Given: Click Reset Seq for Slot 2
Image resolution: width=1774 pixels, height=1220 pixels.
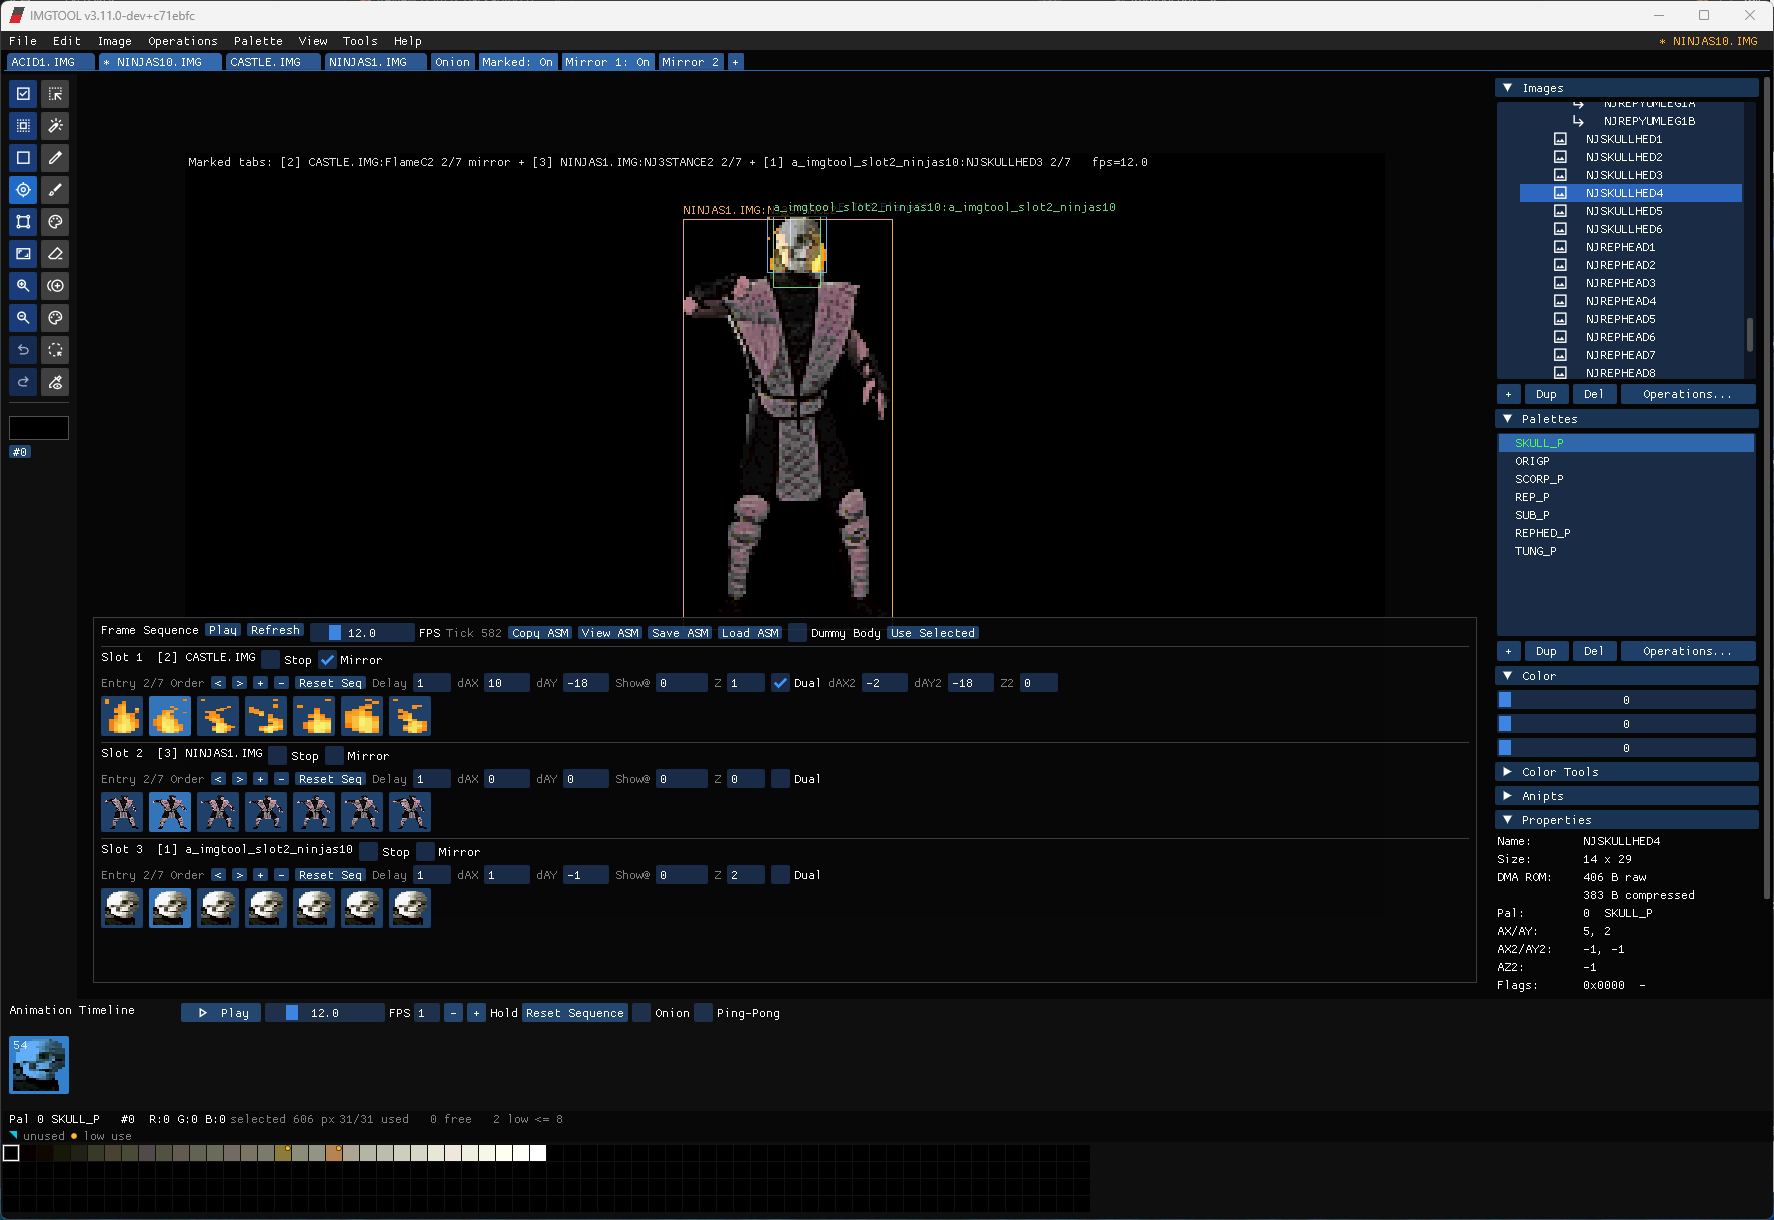Looking at the screenshot, I should click(x=330, y=779).
